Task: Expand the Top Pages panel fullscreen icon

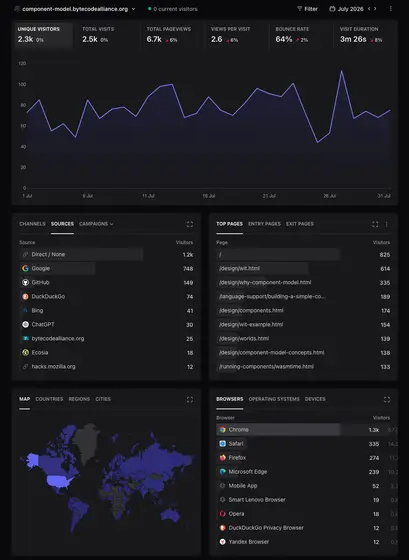Action: click(375, 224)
